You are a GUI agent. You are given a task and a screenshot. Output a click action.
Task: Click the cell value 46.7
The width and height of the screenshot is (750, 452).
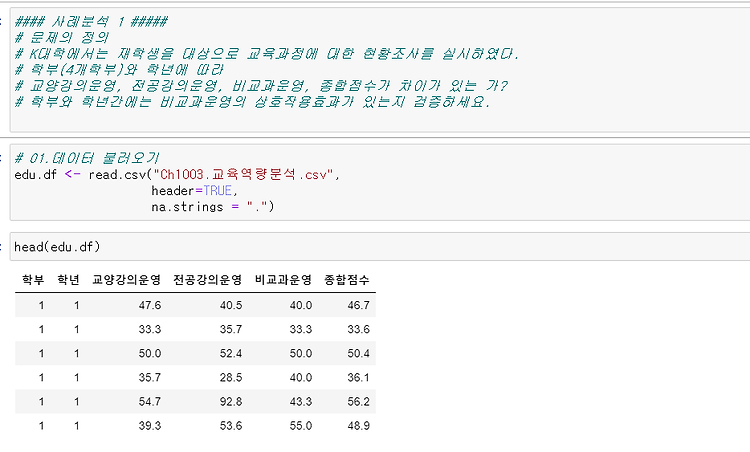(x=358, y=305)
